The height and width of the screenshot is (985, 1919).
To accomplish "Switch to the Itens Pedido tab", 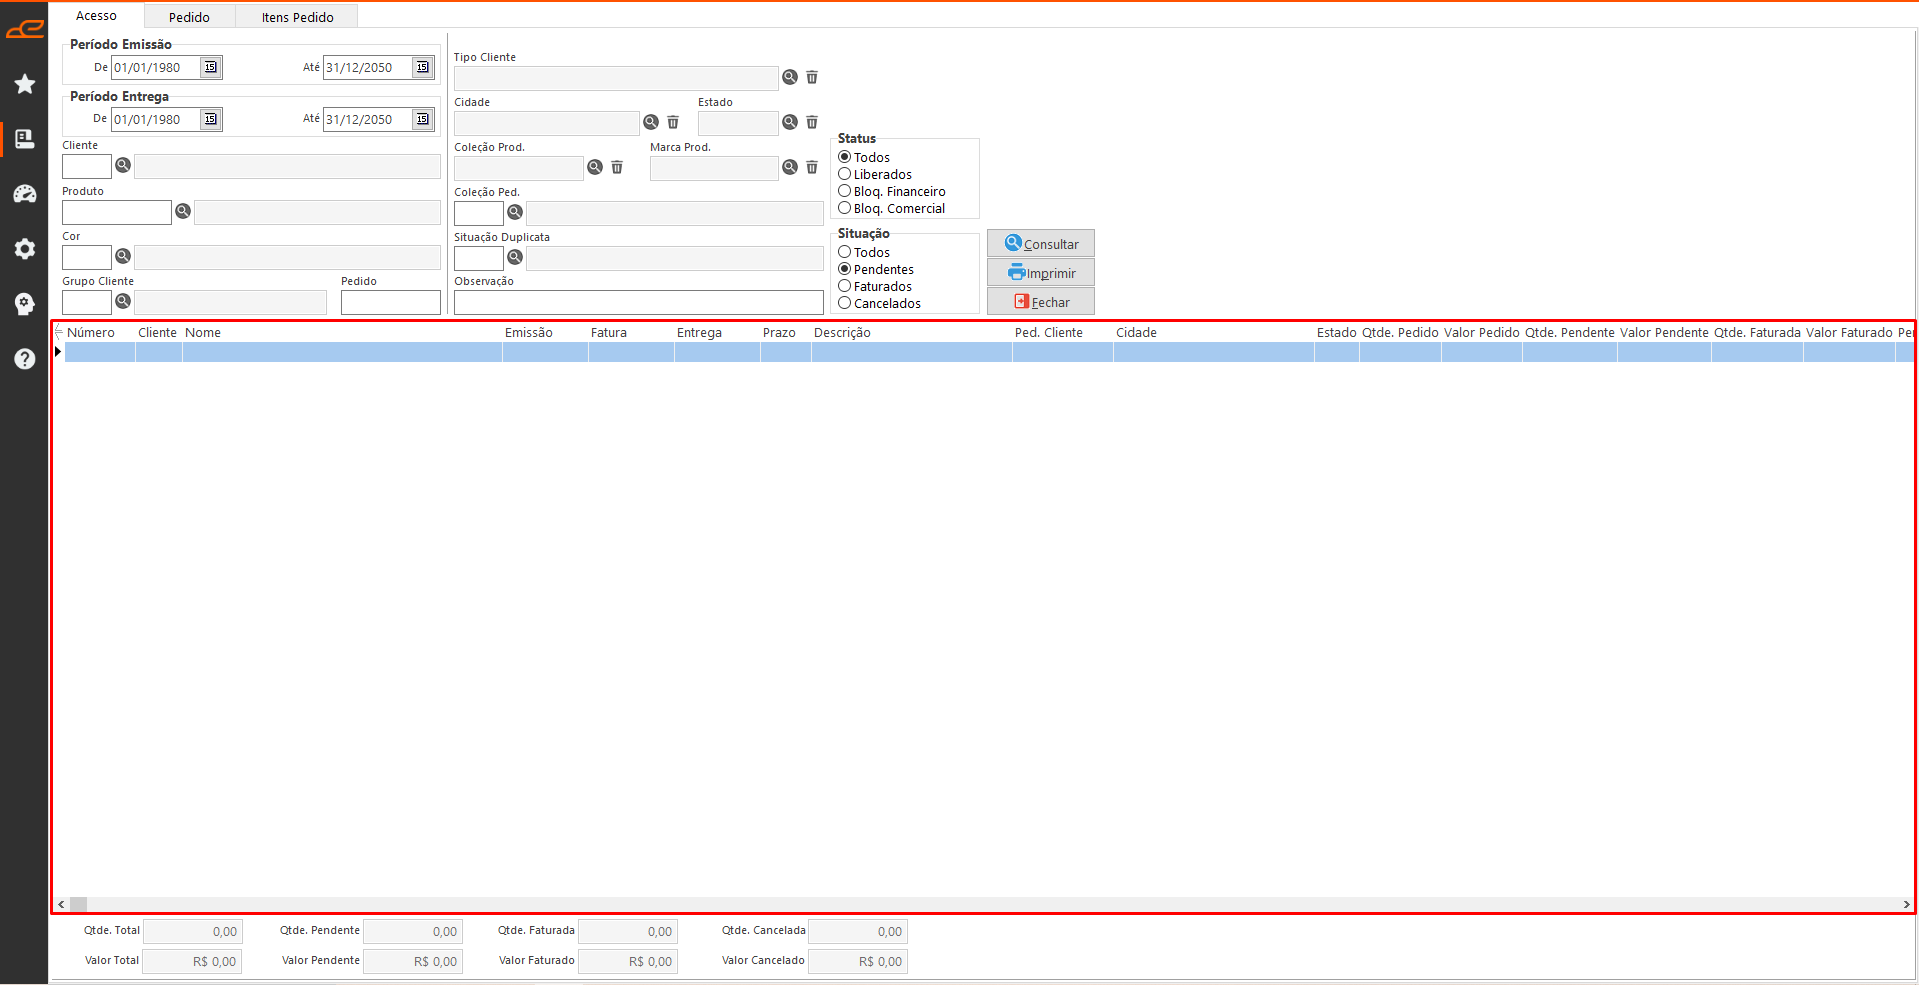I will (297, 17).
